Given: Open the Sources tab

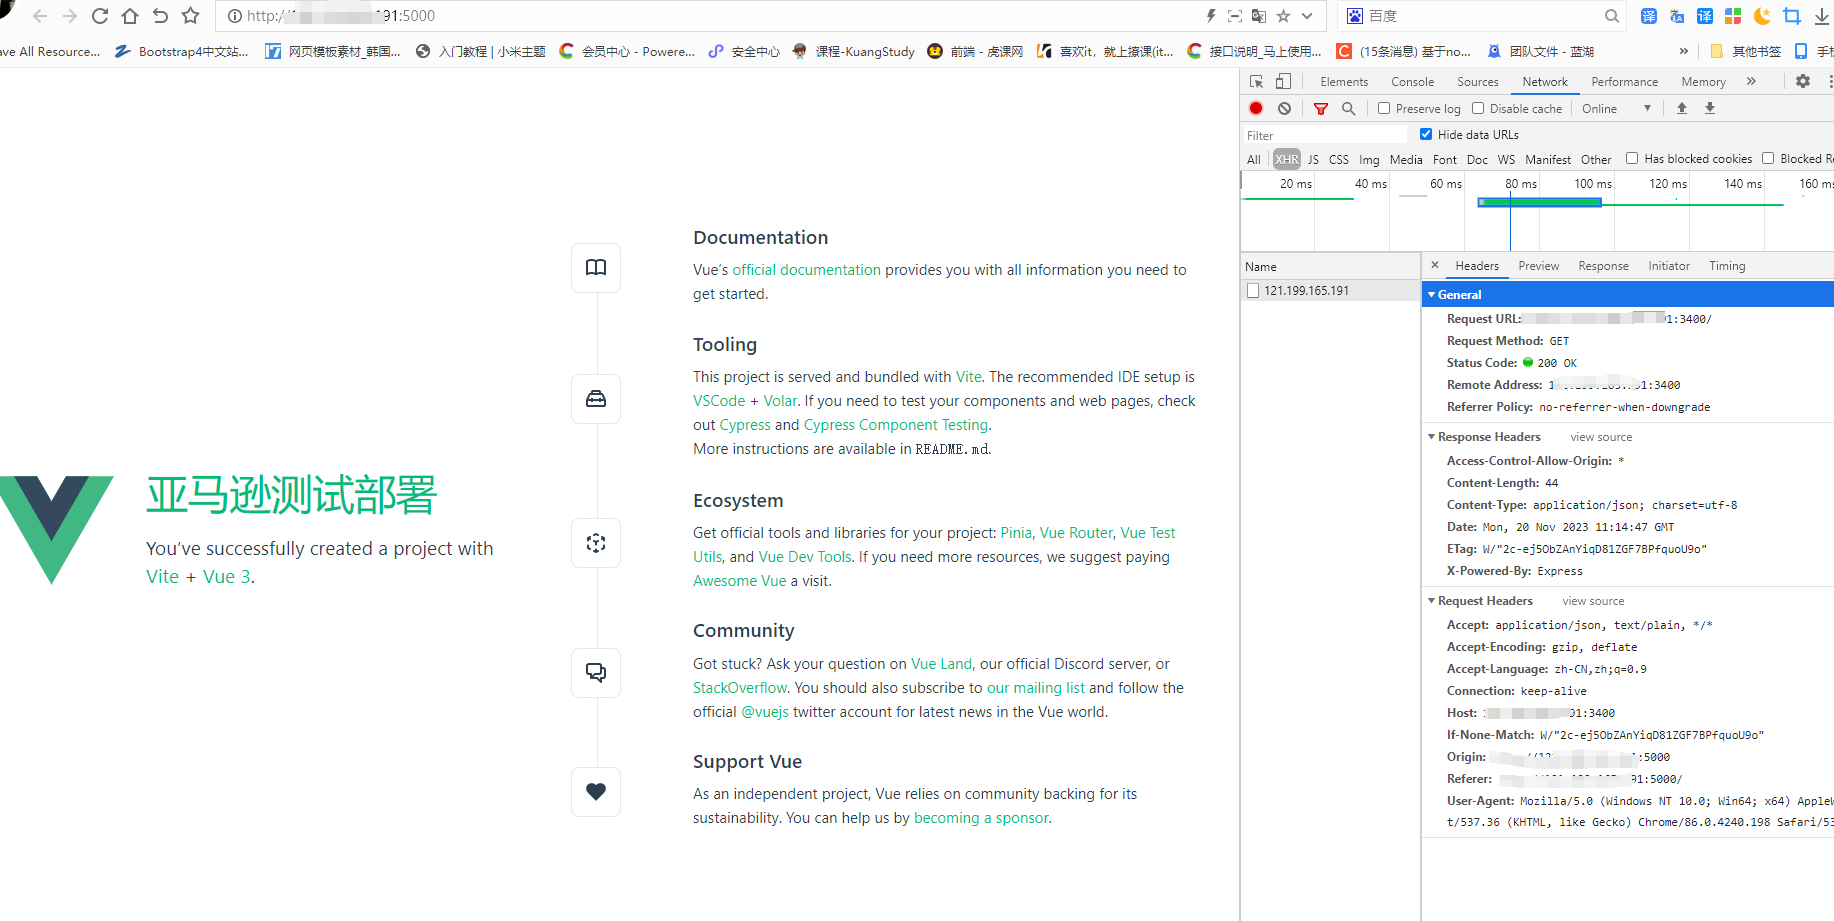Looking at the screenshot, I should pyautogui.click(x=1477, y=82).
